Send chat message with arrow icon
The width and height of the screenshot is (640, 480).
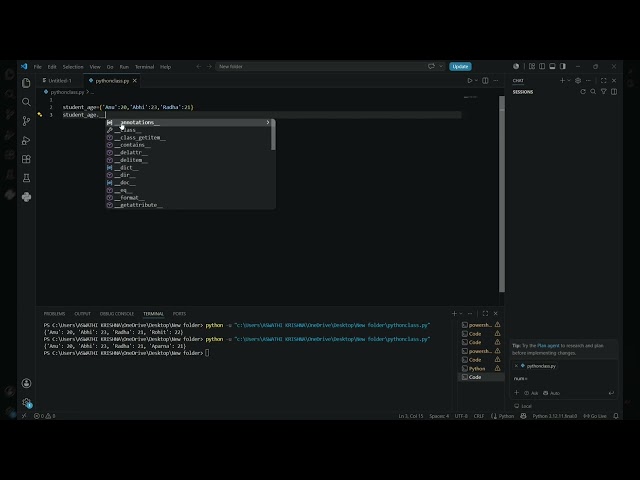tap(611, 393)
